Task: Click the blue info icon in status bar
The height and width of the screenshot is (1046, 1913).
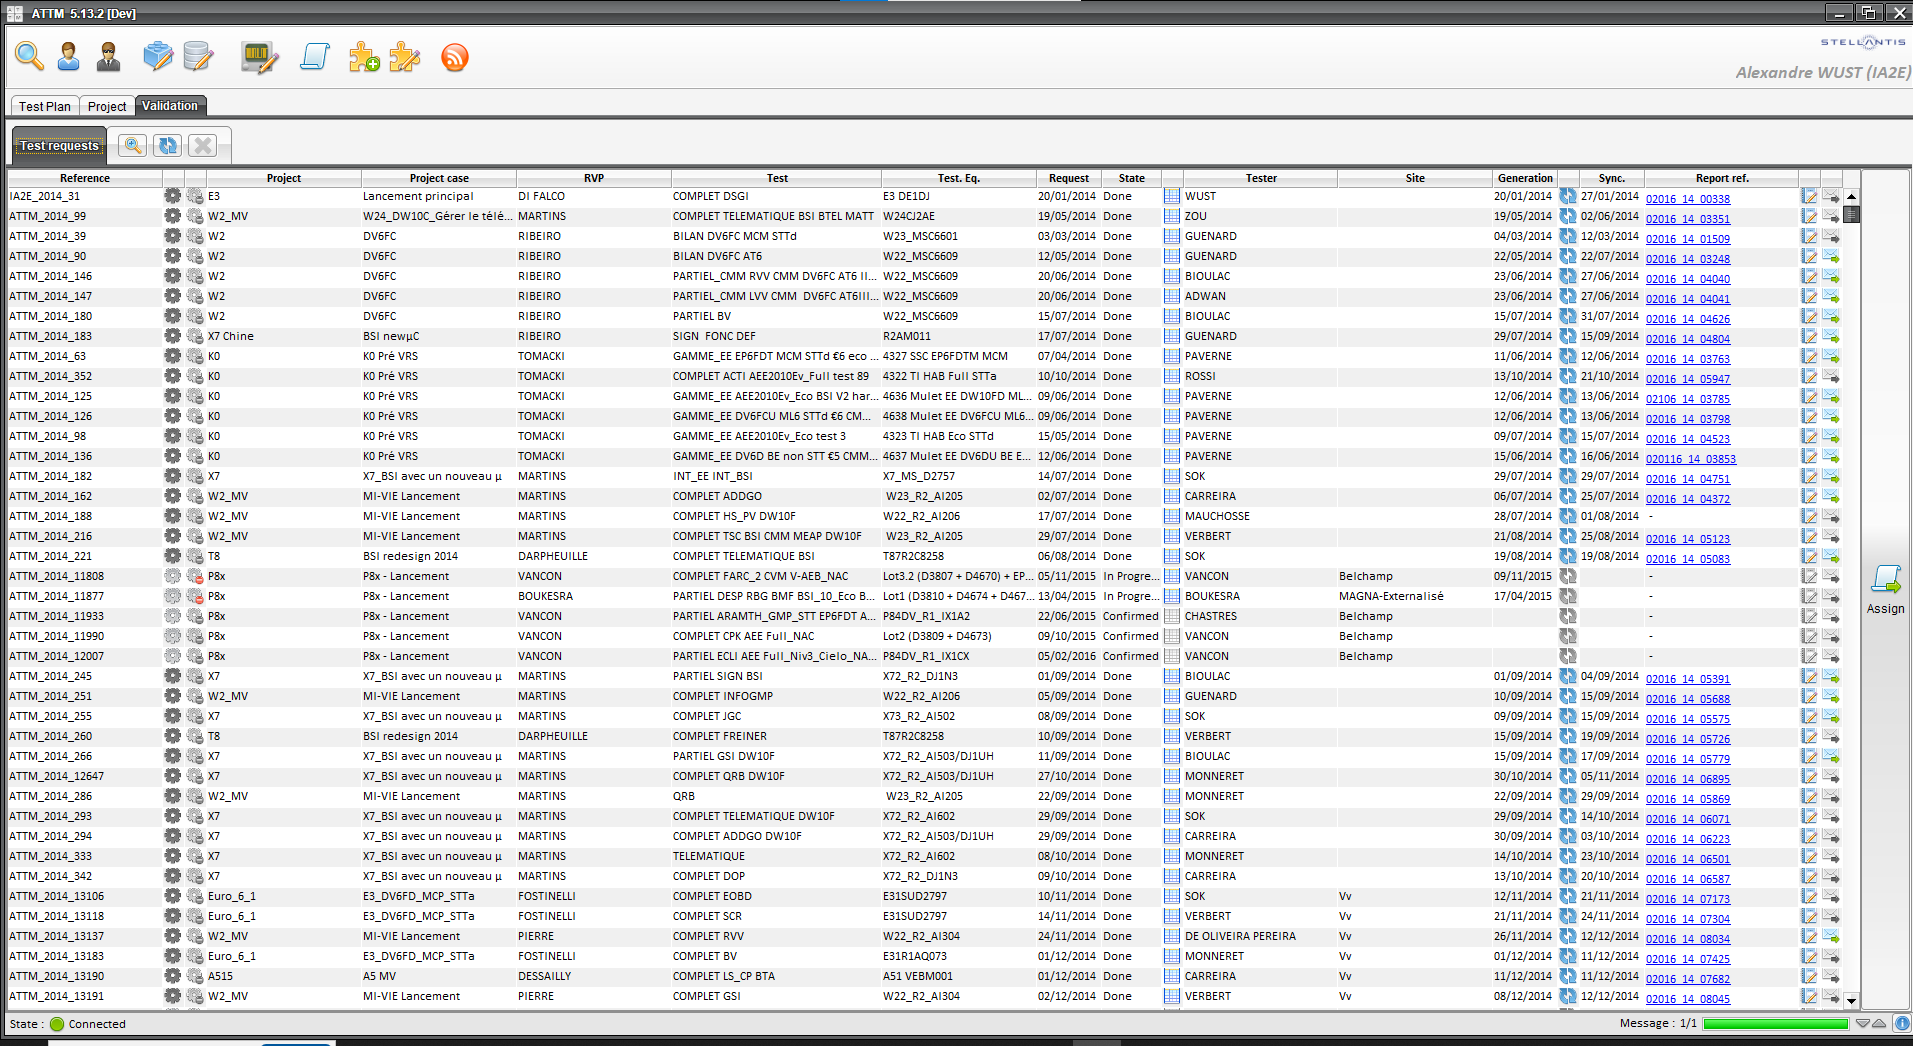Action: pyautogui.click(x=1901, y=1024)
